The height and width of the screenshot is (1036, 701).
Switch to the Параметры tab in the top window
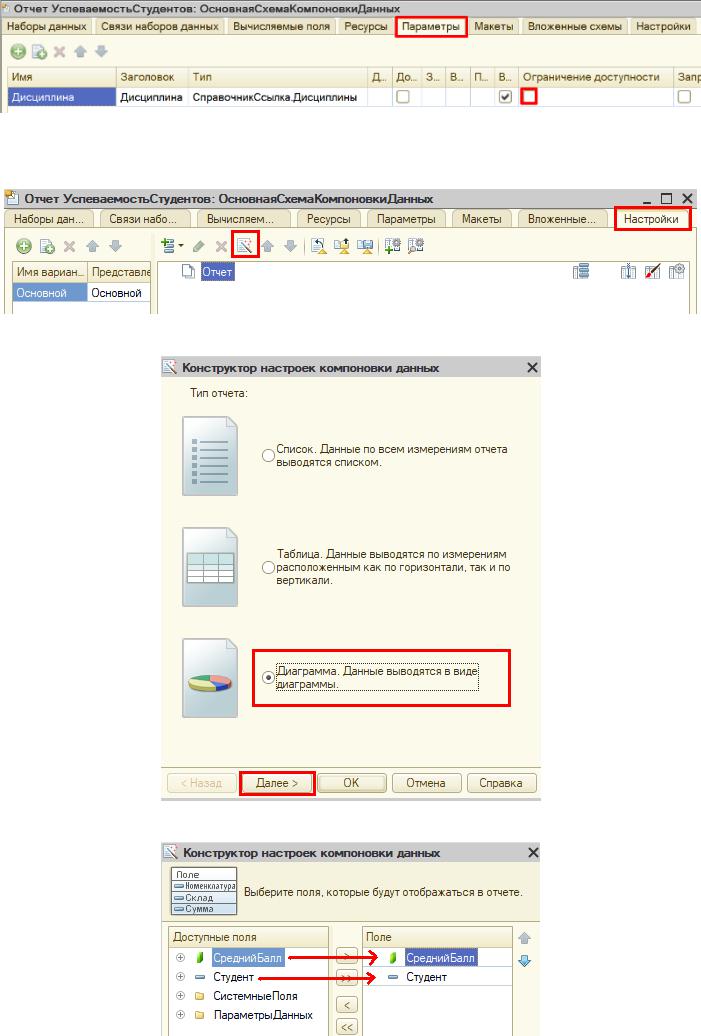431,27
